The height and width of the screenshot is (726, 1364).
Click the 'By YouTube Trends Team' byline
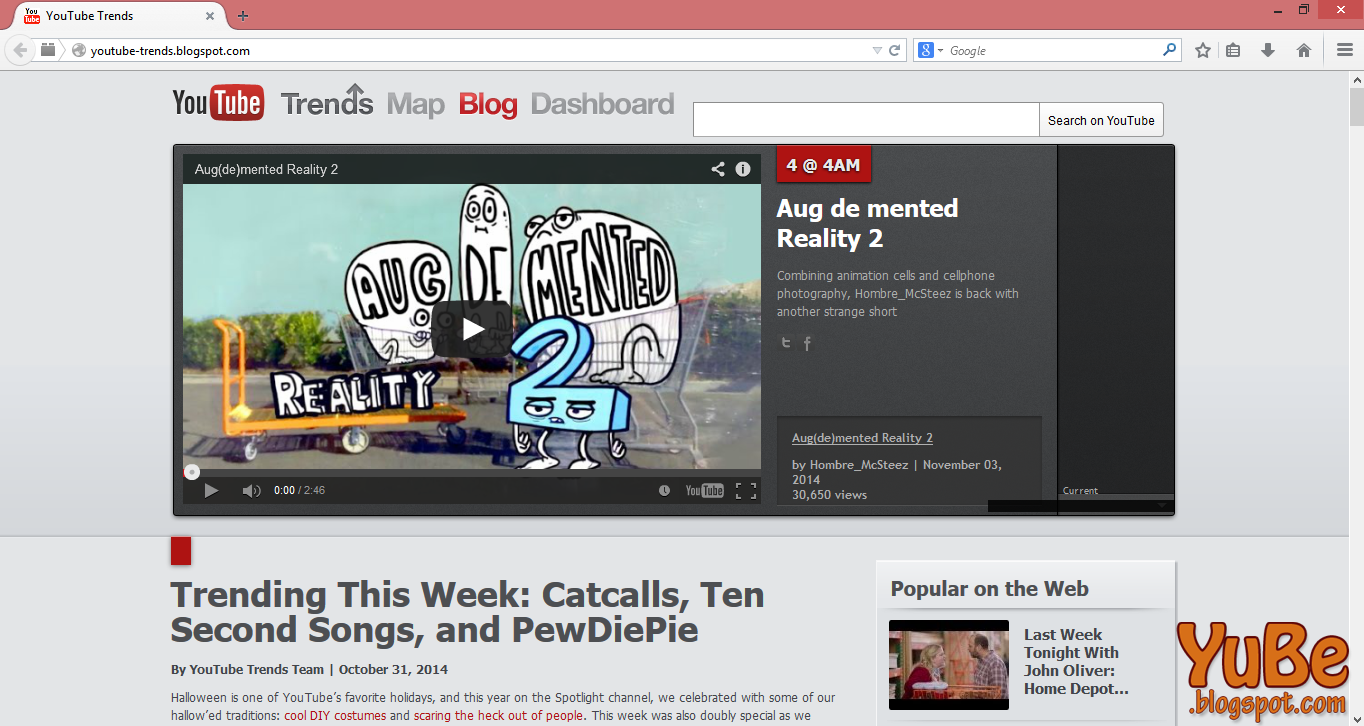coord(248,670)
